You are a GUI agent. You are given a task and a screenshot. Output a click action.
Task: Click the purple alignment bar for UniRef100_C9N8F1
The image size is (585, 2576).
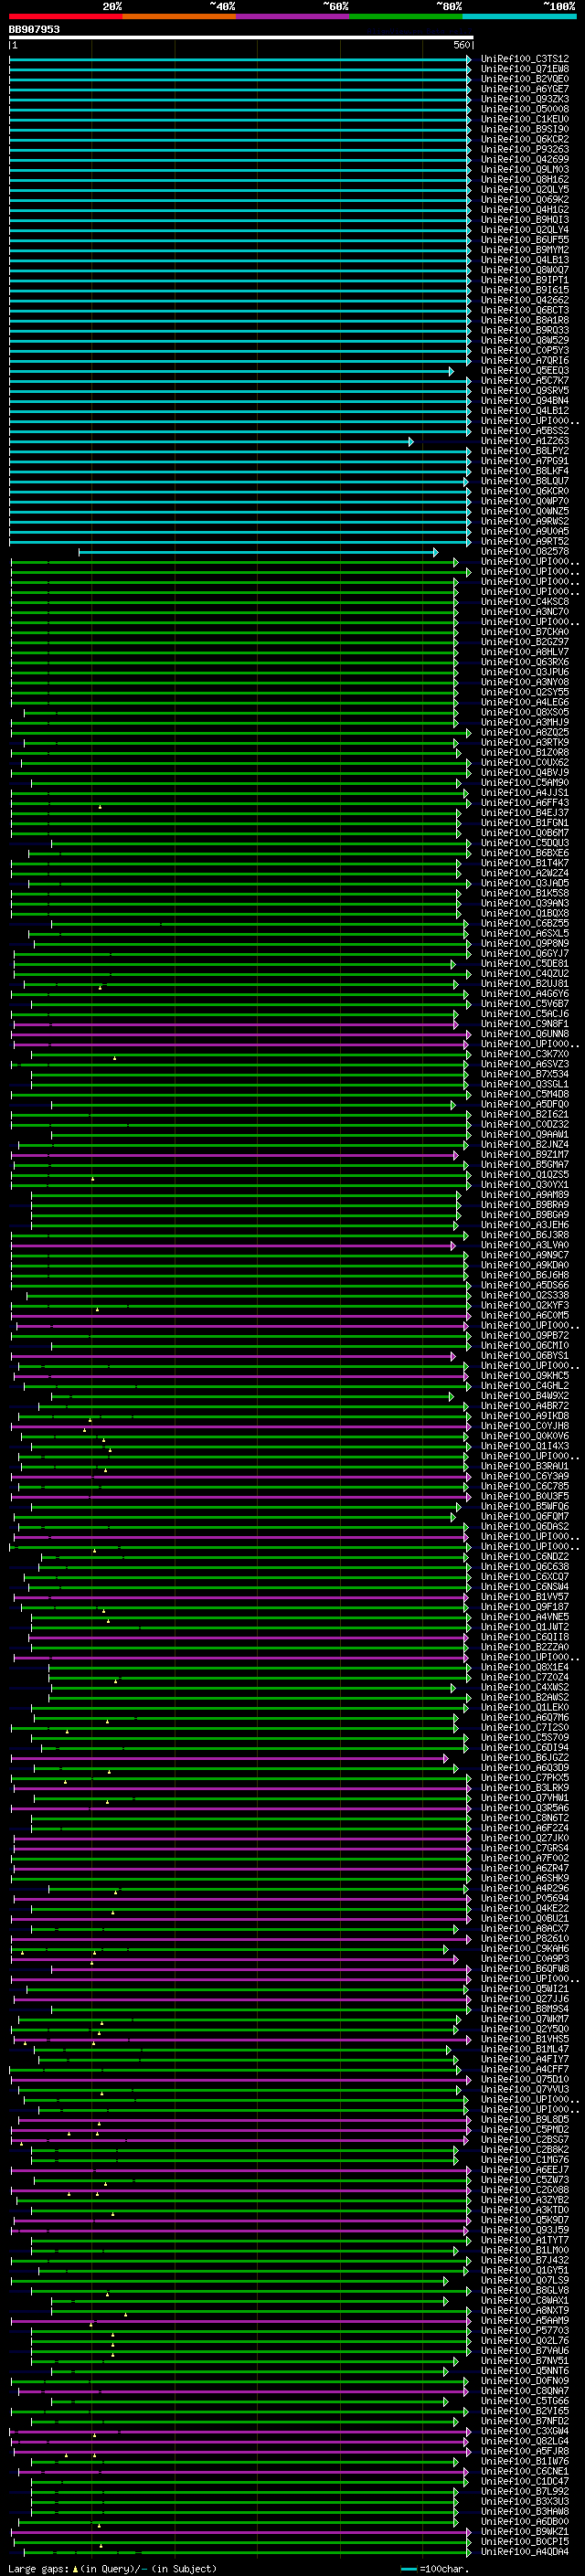pyautogui.click(x=236, y=1024)
